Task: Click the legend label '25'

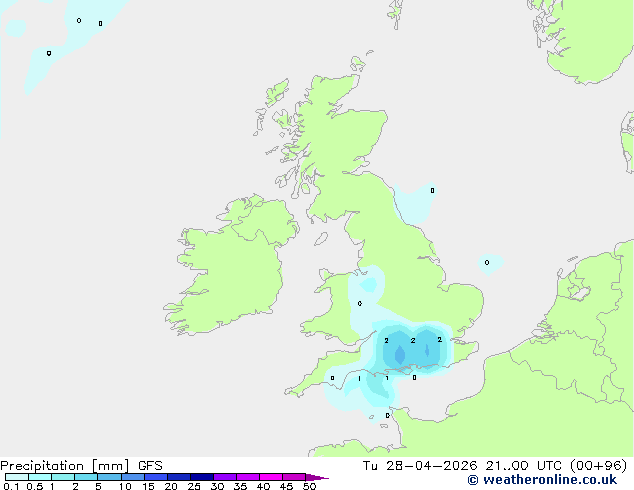Action: [194, 486]
